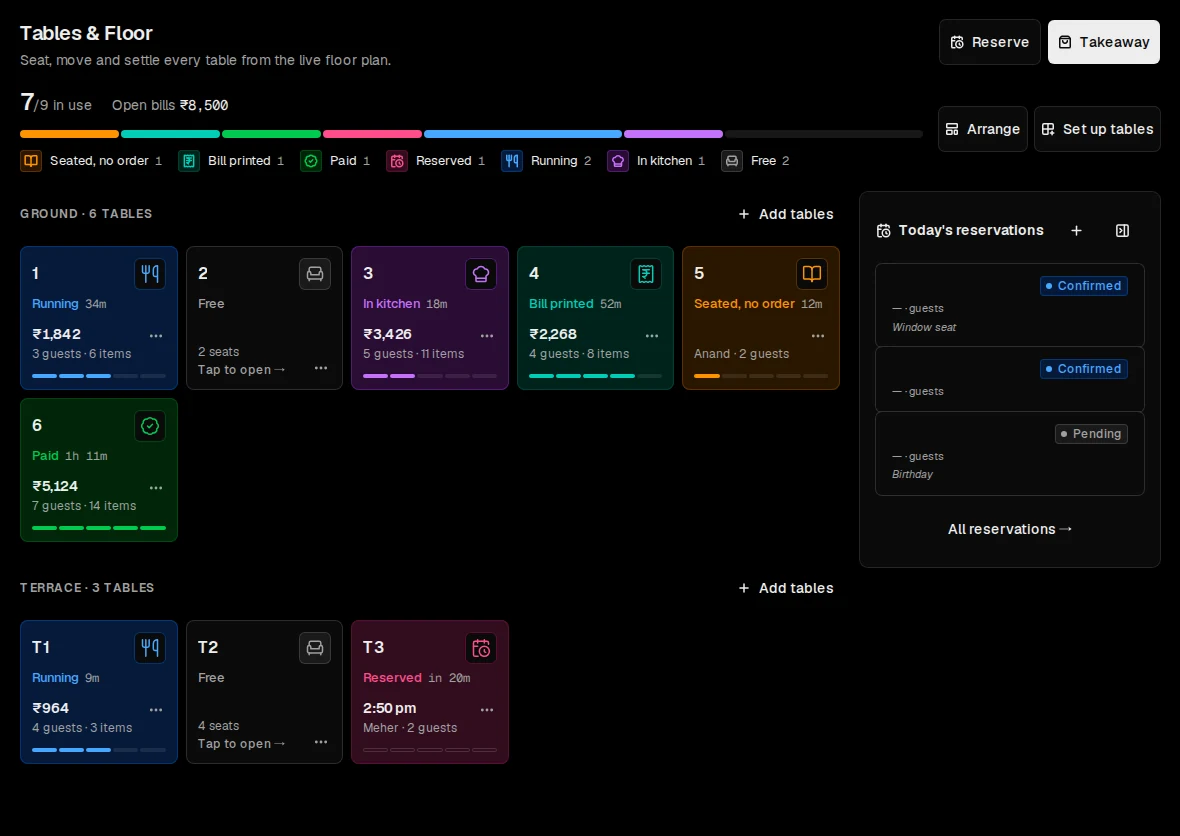Click the paid checkmark icon on table 6
Image resolution: width=1180 pixels, height=836 pixels.
pos(150,426)
